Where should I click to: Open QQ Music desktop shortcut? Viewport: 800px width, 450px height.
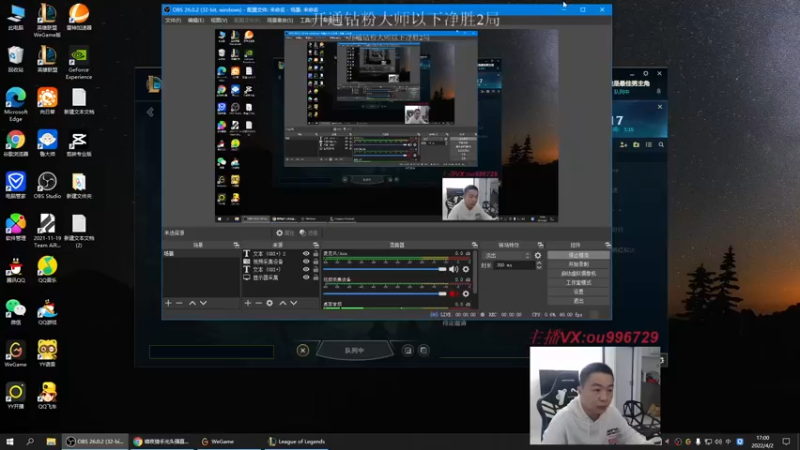click(47, 270)
